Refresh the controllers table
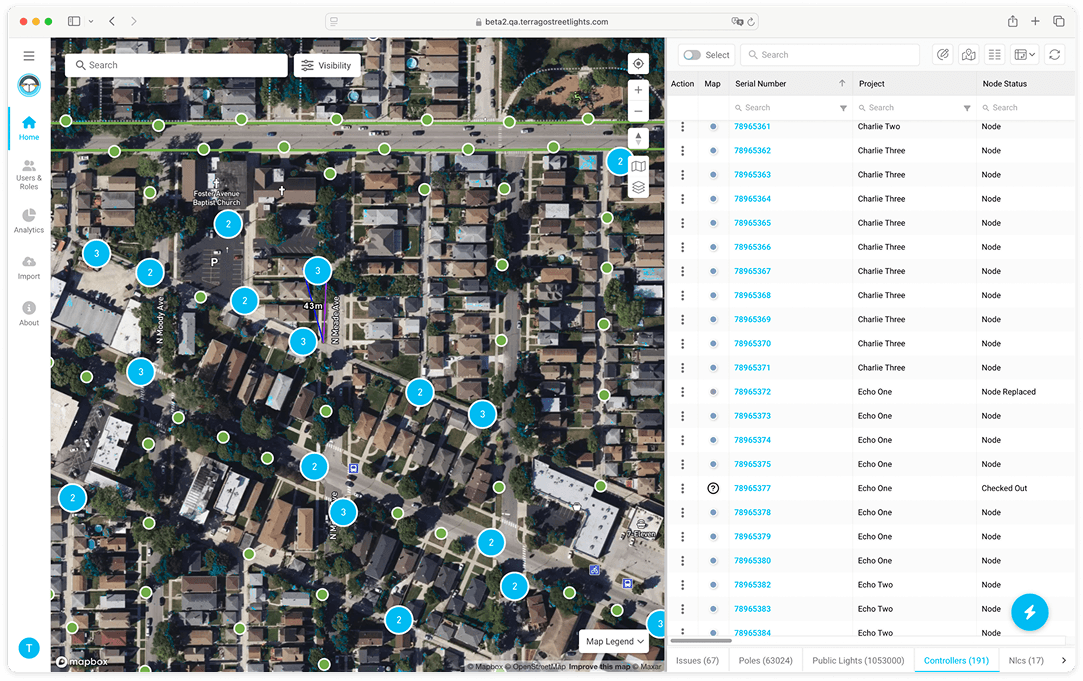Viewport: 1083px width, 681px height. point(1054,55)
